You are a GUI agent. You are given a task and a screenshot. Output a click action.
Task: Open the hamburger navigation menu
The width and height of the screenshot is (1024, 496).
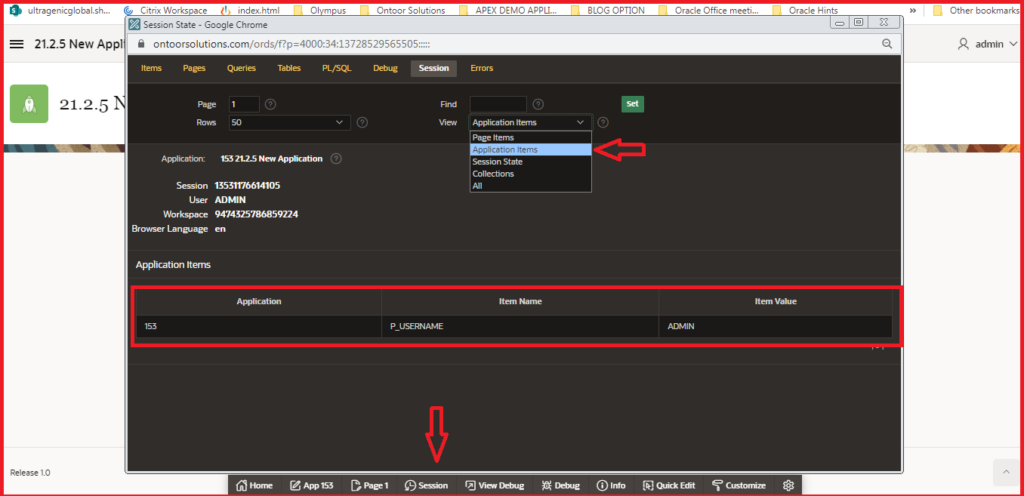coord(16,44)
